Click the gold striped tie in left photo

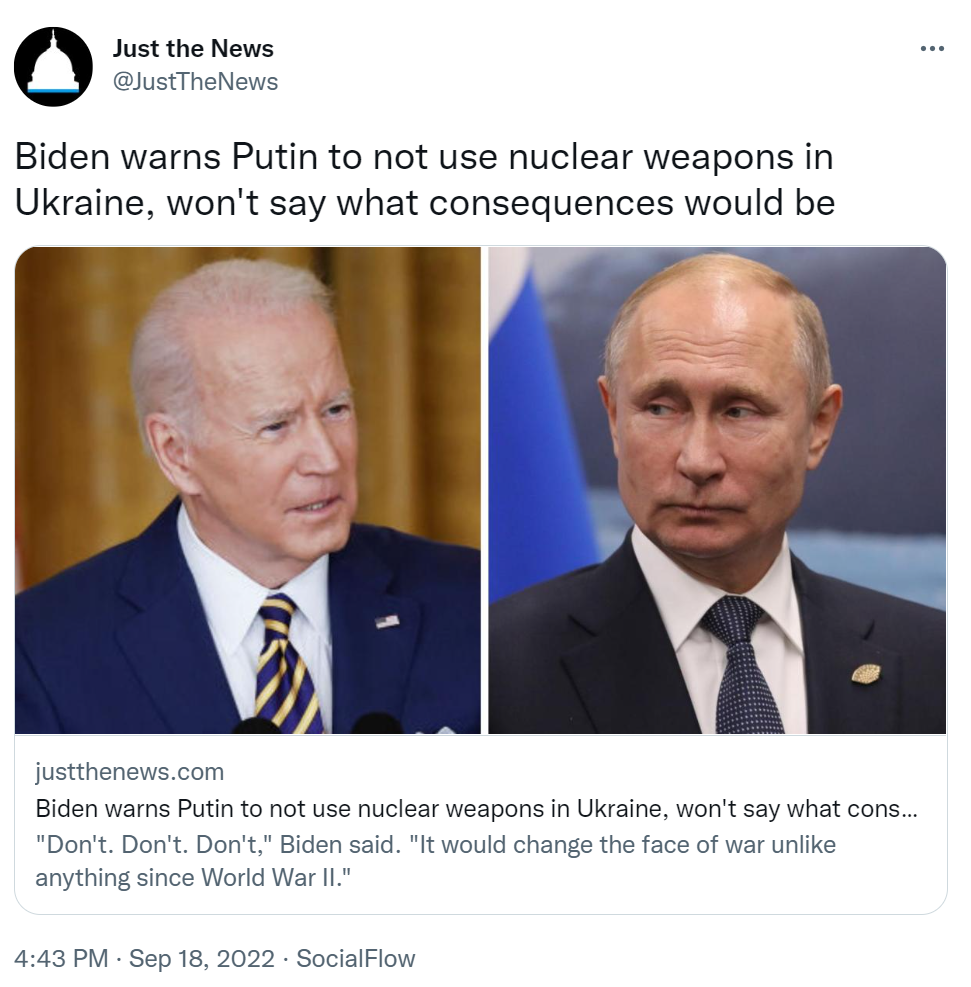click(x=286, y=664)
